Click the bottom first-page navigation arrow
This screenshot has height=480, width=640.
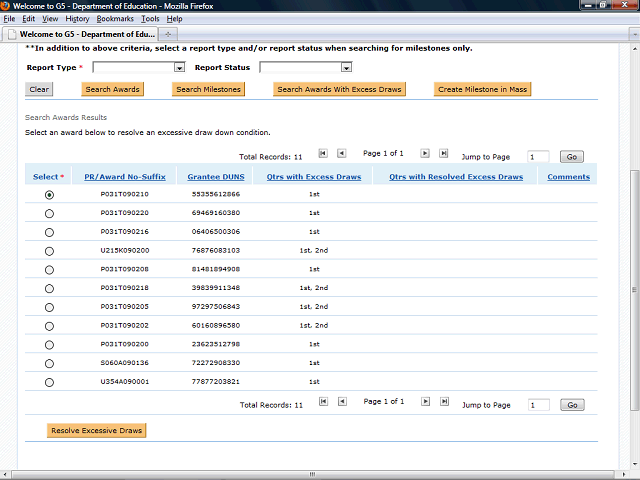click(x=323, y=401)
